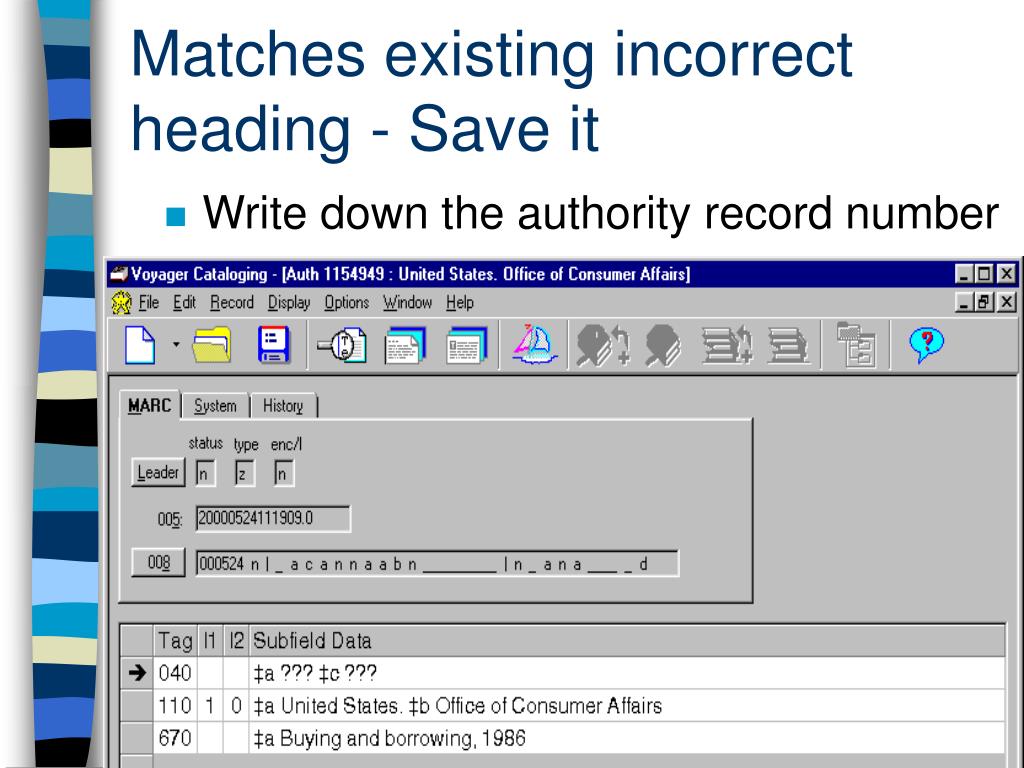This screenshot has height=768, width=1024.
Task: Click the Search magnifier toolbar icon
Action: click(x=342, y=345)
